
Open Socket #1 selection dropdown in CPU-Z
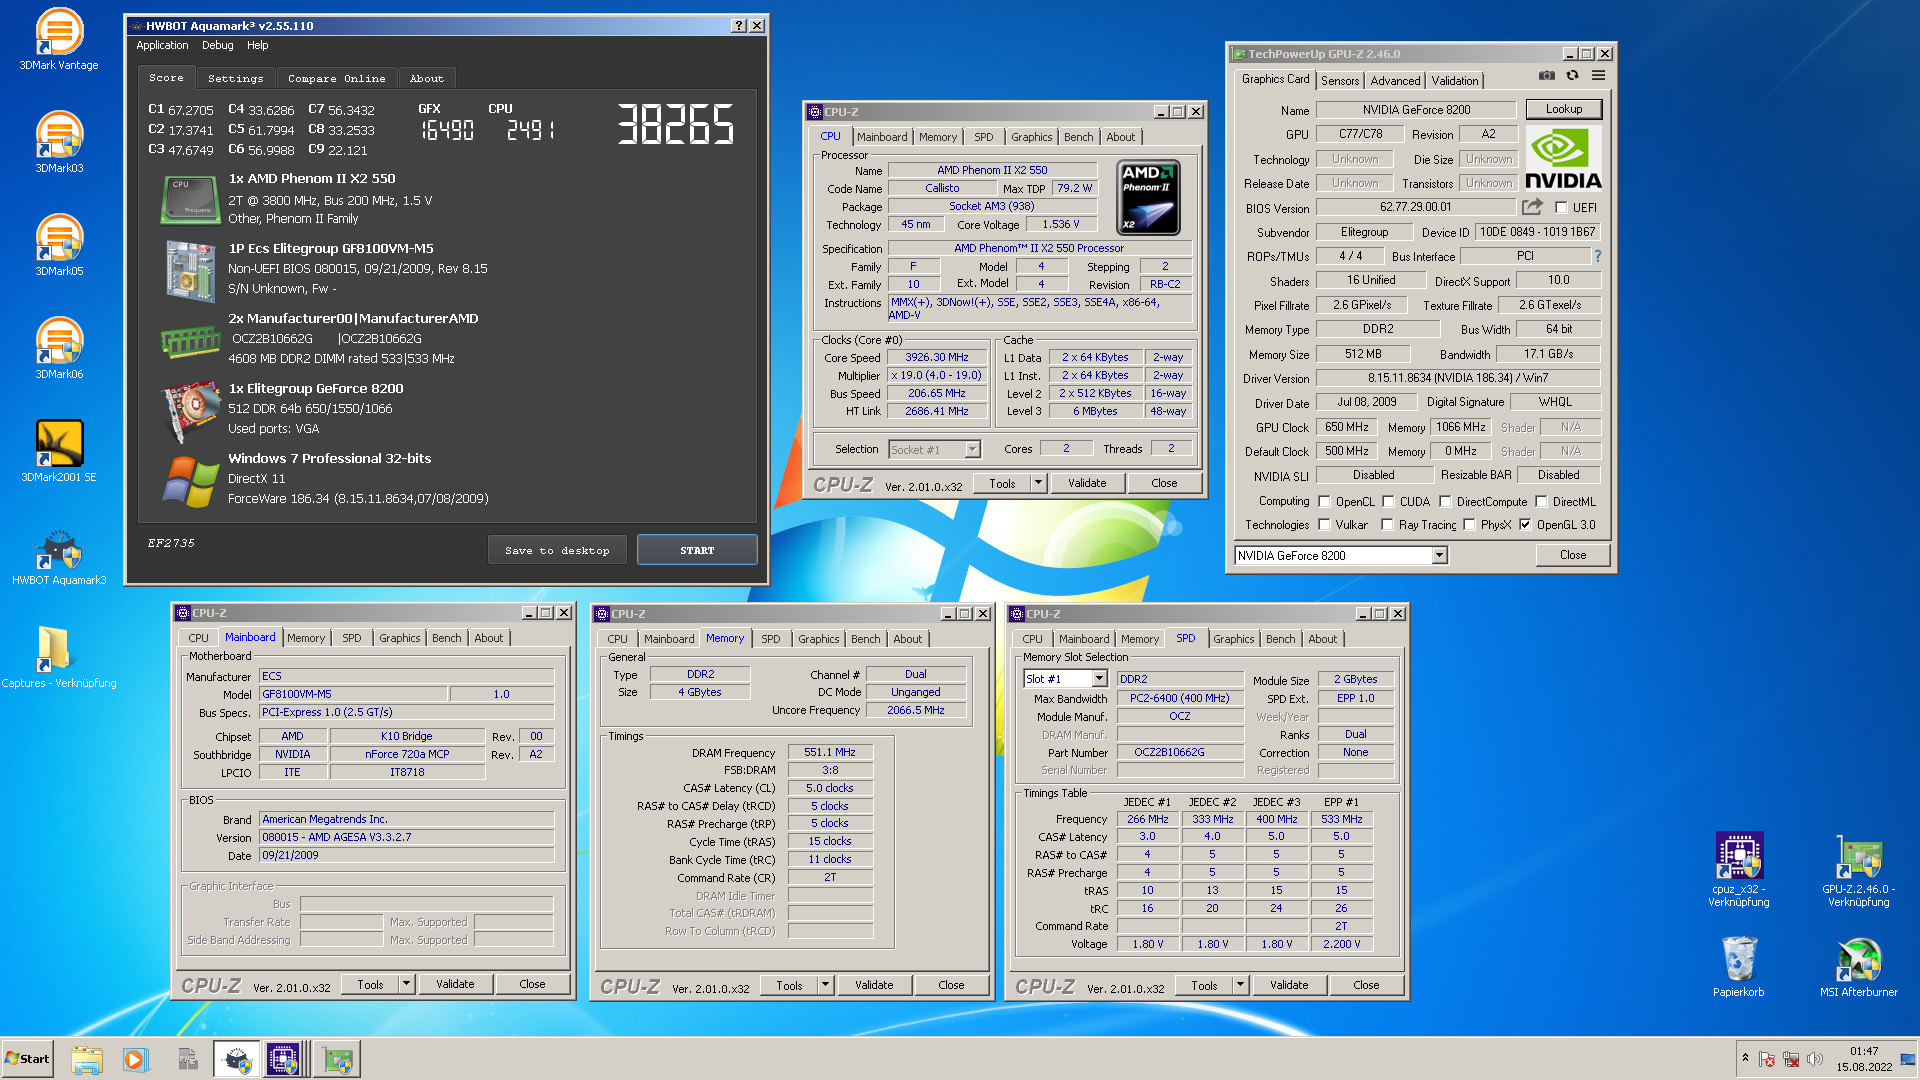pos(934,450)
